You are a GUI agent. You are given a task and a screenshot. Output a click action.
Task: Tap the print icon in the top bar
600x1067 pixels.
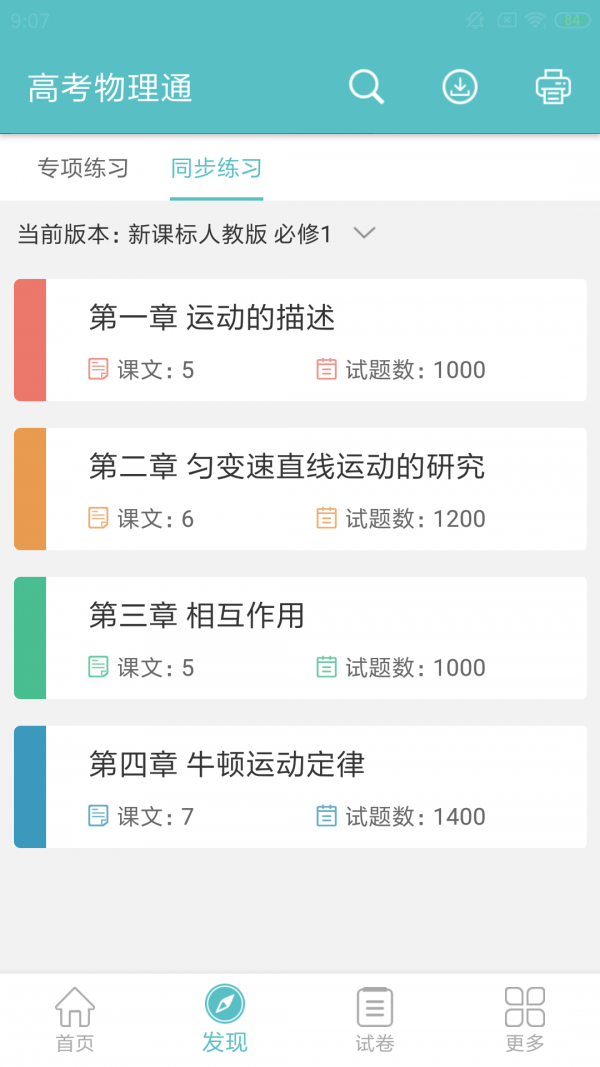pos(552,87)
